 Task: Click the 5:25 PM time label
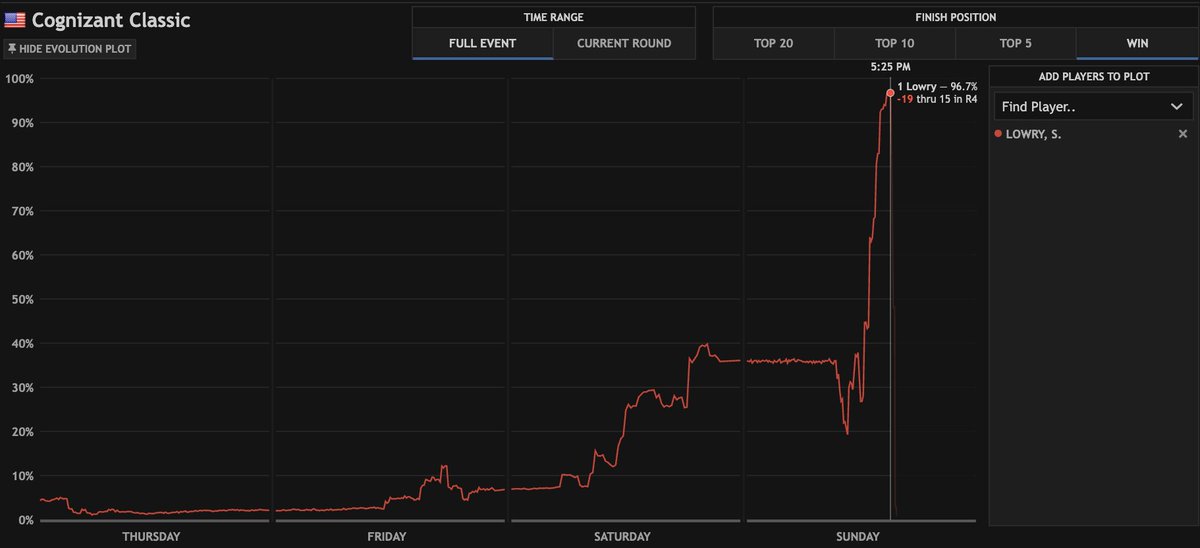point(890,67)
